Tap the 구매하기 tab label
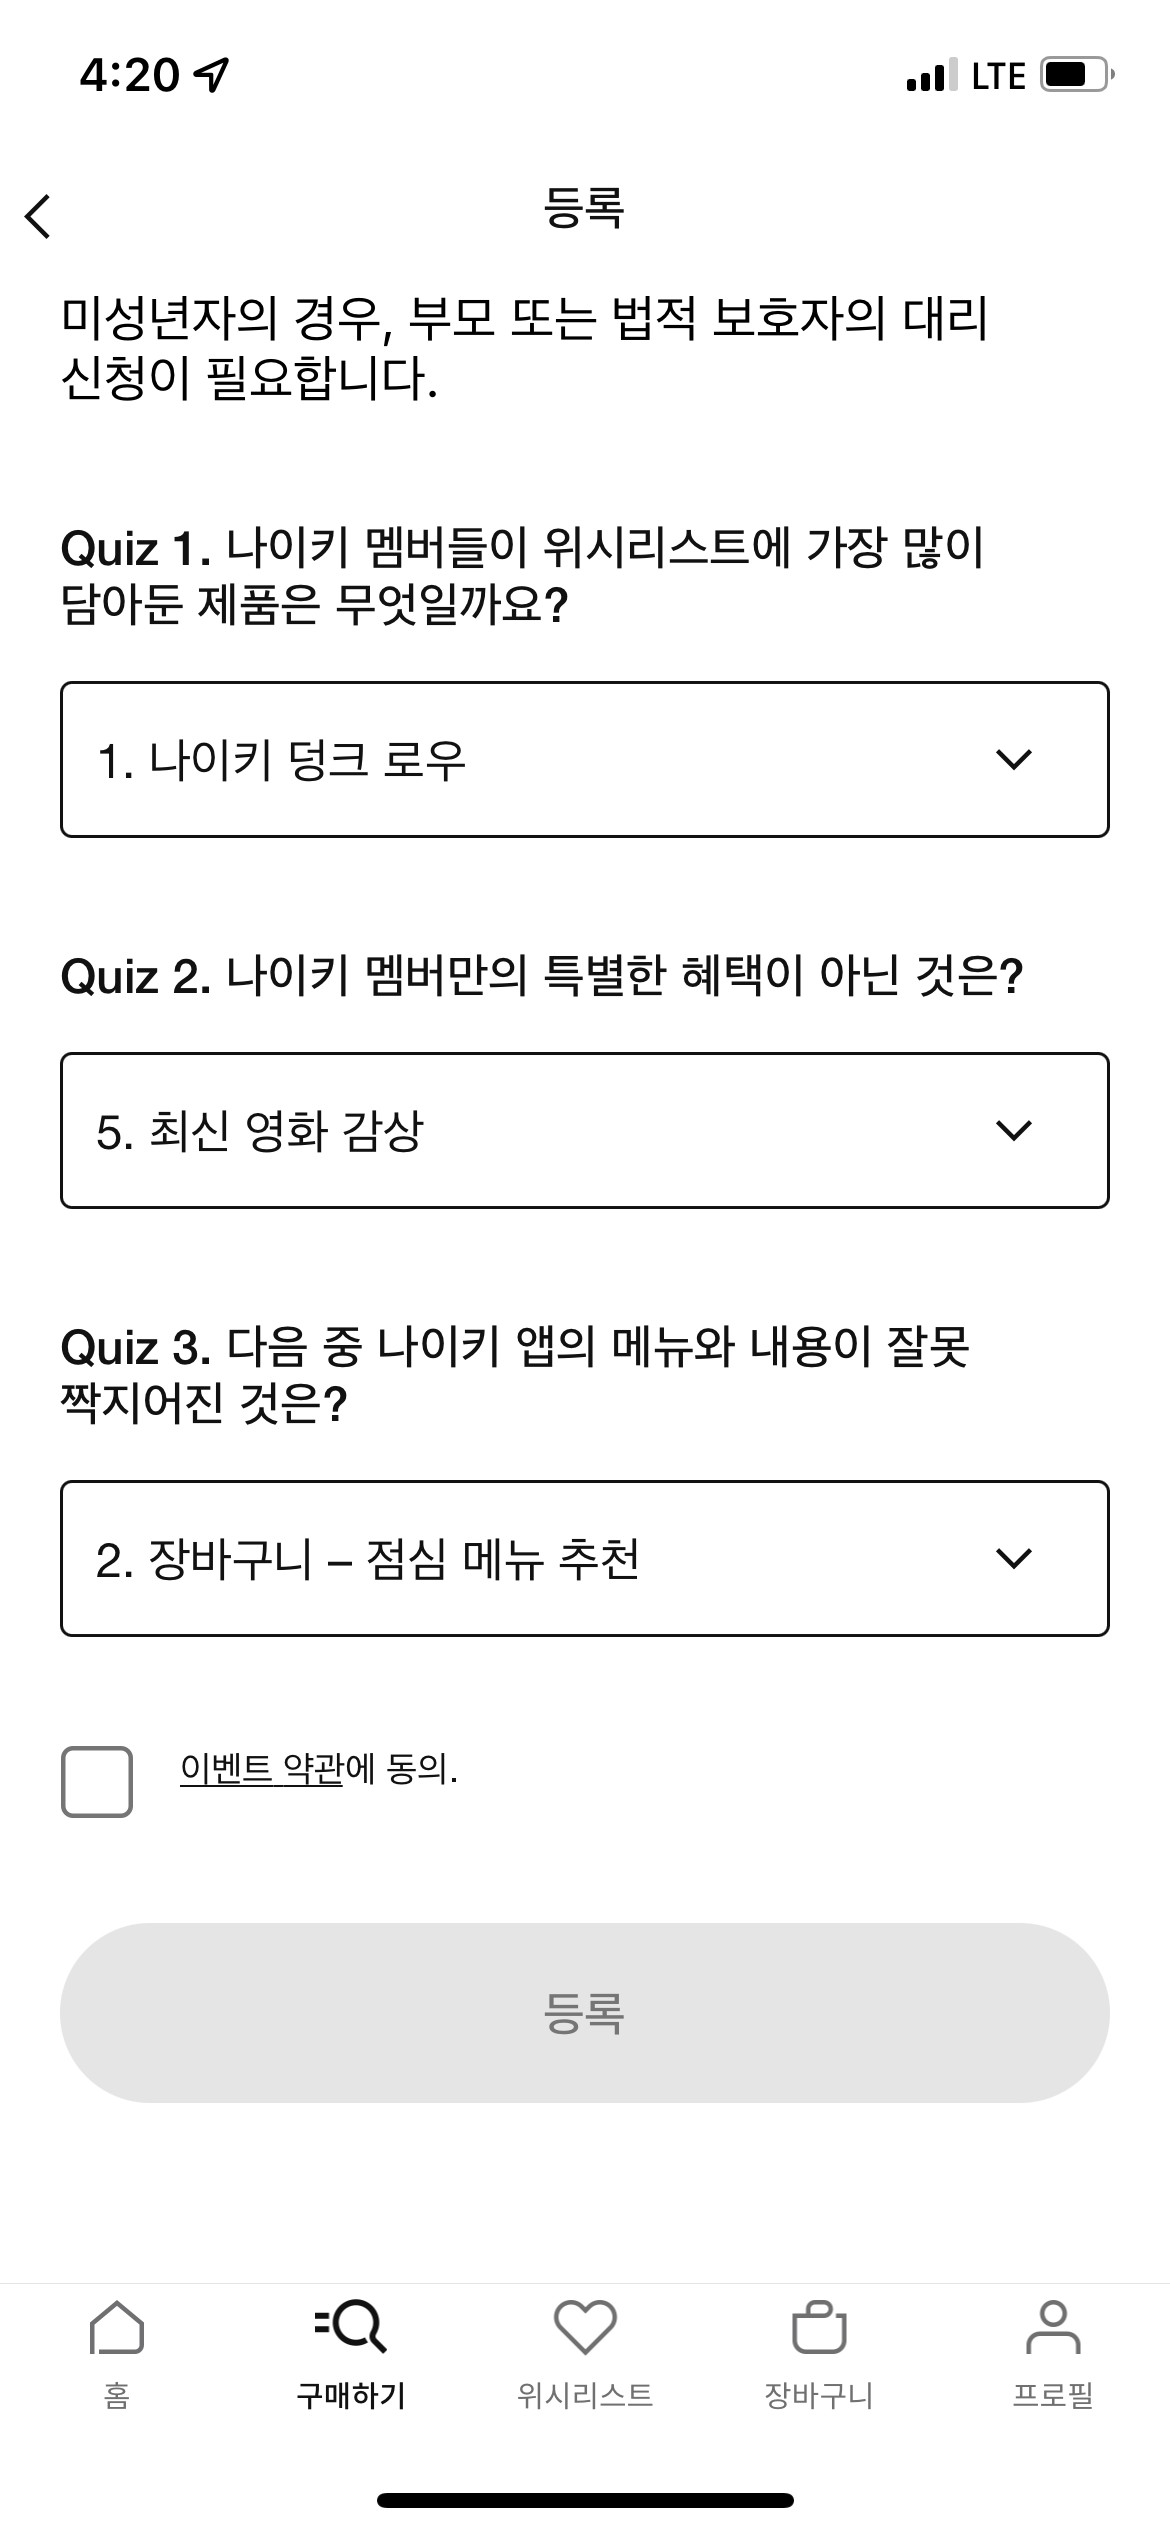 click(350, 2396)
